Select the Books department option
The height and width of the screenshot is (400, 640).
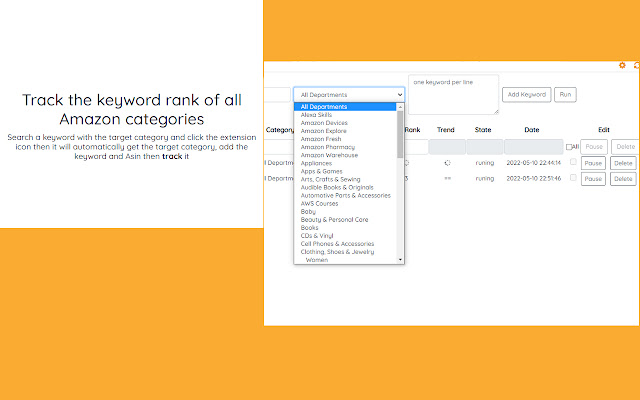[x=309, y=228]
